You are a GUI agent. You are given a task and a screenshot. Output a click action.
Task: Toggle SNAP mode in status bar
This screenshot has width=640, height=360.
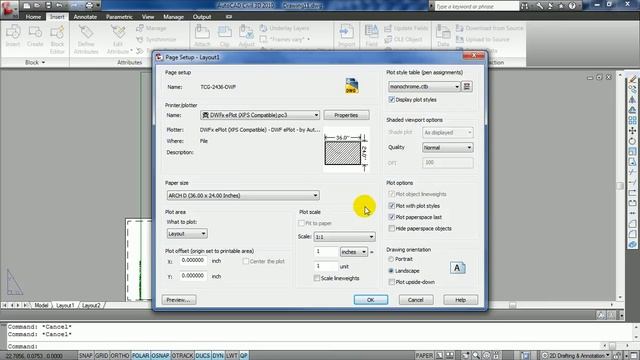click(86, 356)
